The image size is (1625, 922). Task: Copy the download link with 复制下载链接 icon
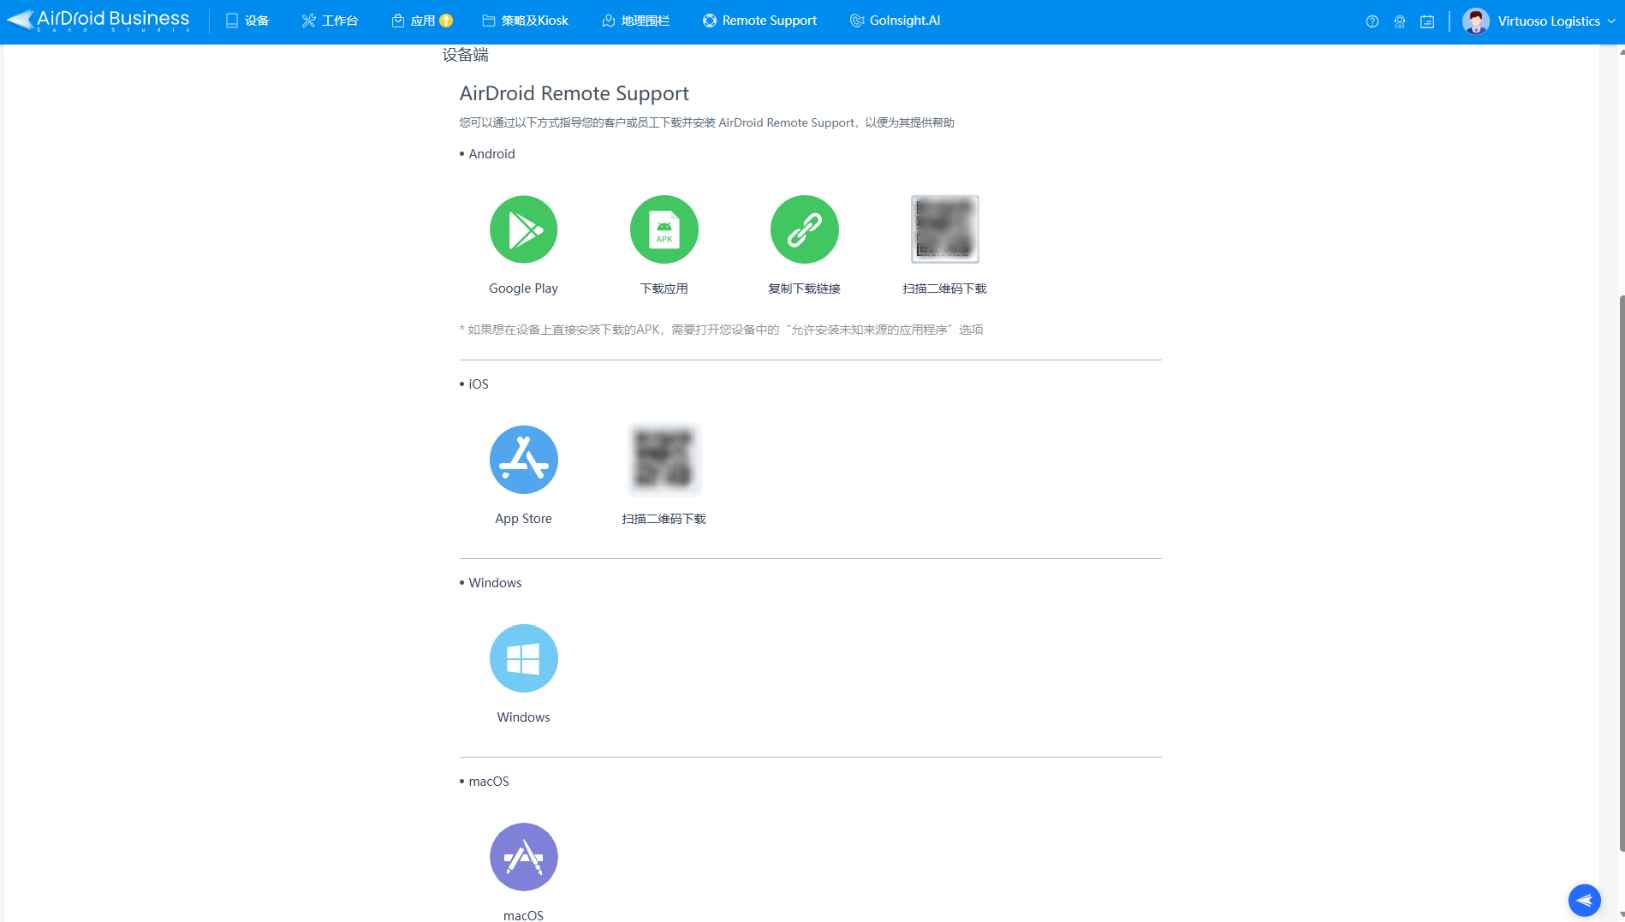[x=804, y=229]
